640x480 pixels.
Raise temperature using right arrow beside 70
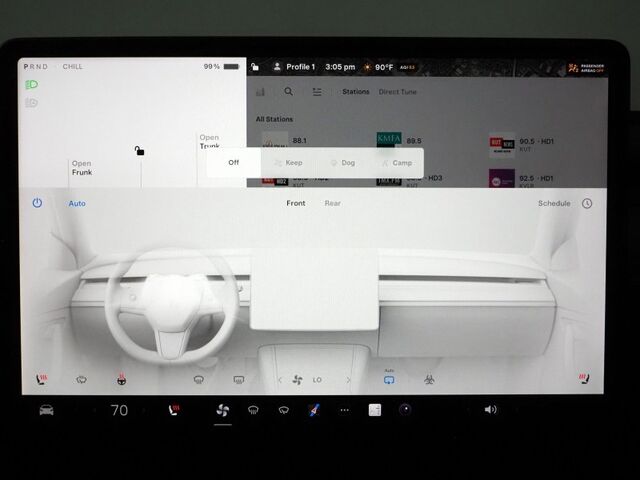(144, 410)
